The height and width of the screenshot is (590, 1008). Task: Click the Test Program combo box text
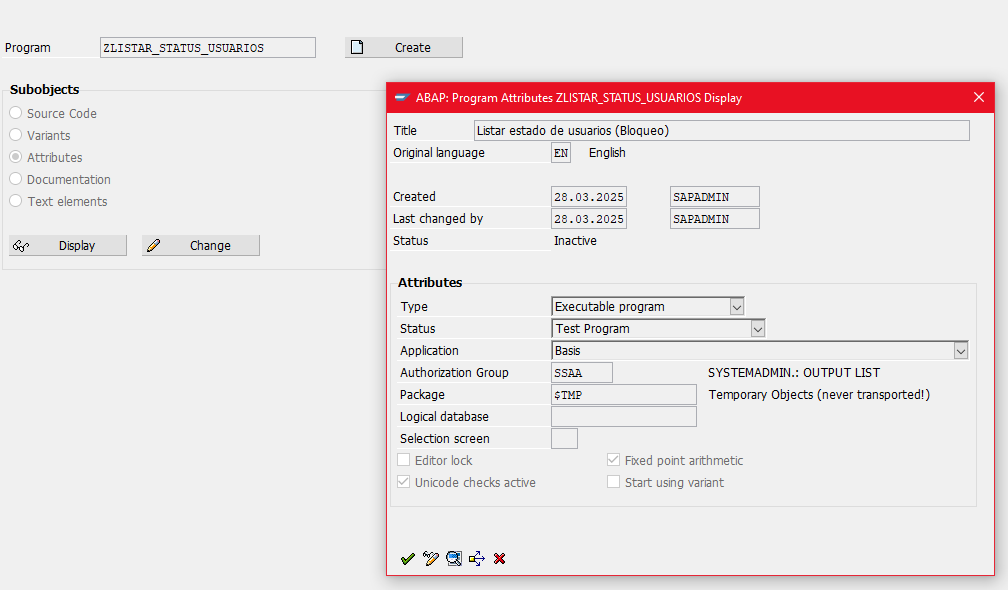point(592,328)
